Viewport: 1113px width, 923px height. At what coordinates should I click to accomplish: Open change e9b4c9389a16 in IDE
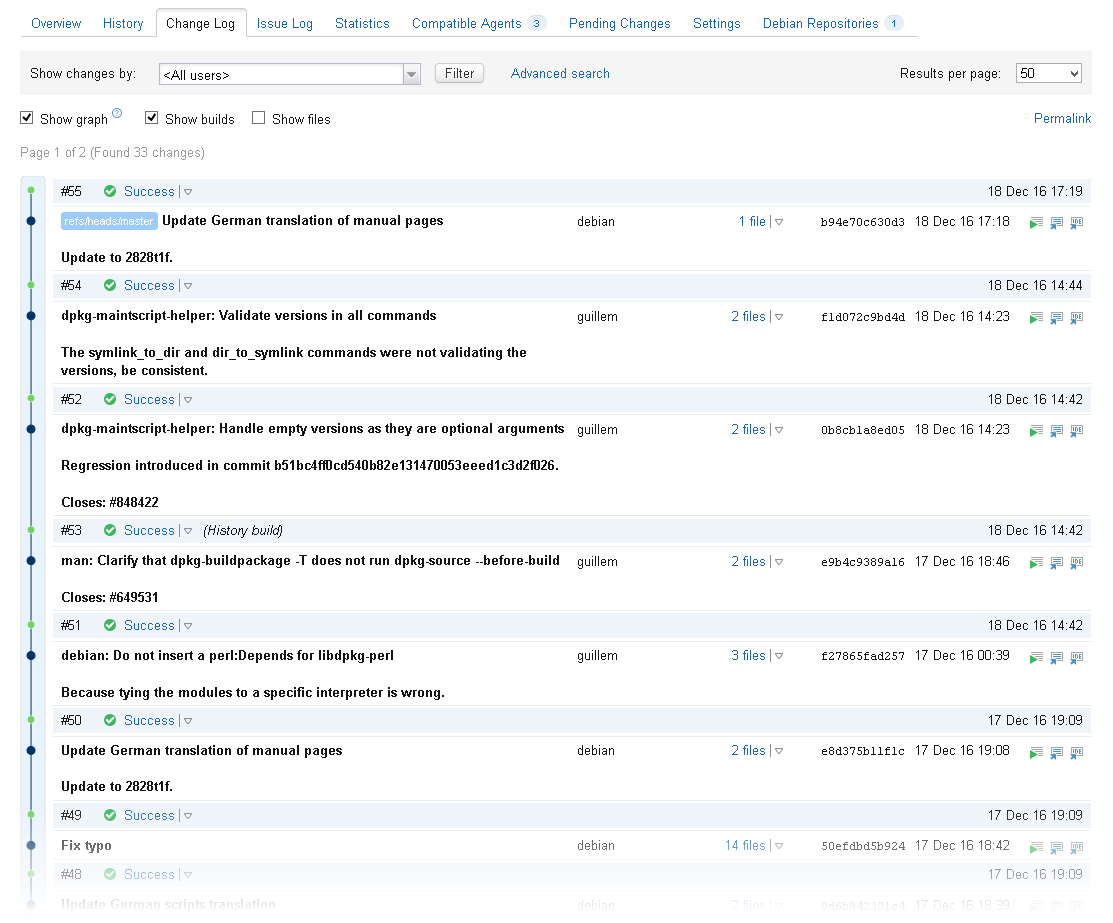tap(1077, 562)
